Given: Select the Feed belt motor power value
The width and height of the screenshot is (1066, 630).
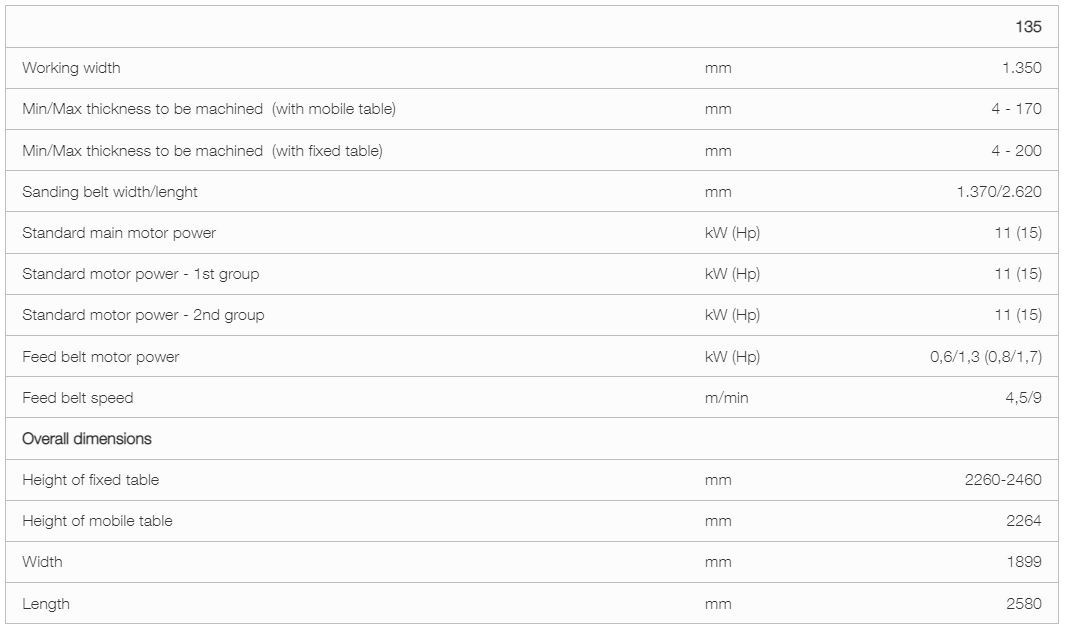Looking at the screenshot, I should 986,357.
